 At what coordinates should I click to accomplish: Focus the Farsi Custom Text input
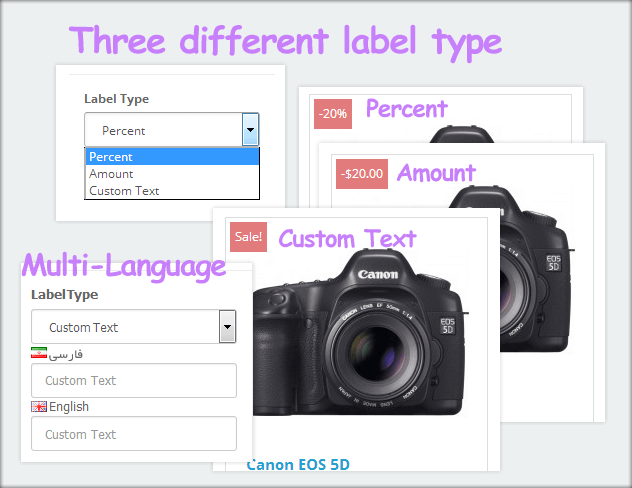[x=133, y=381]
